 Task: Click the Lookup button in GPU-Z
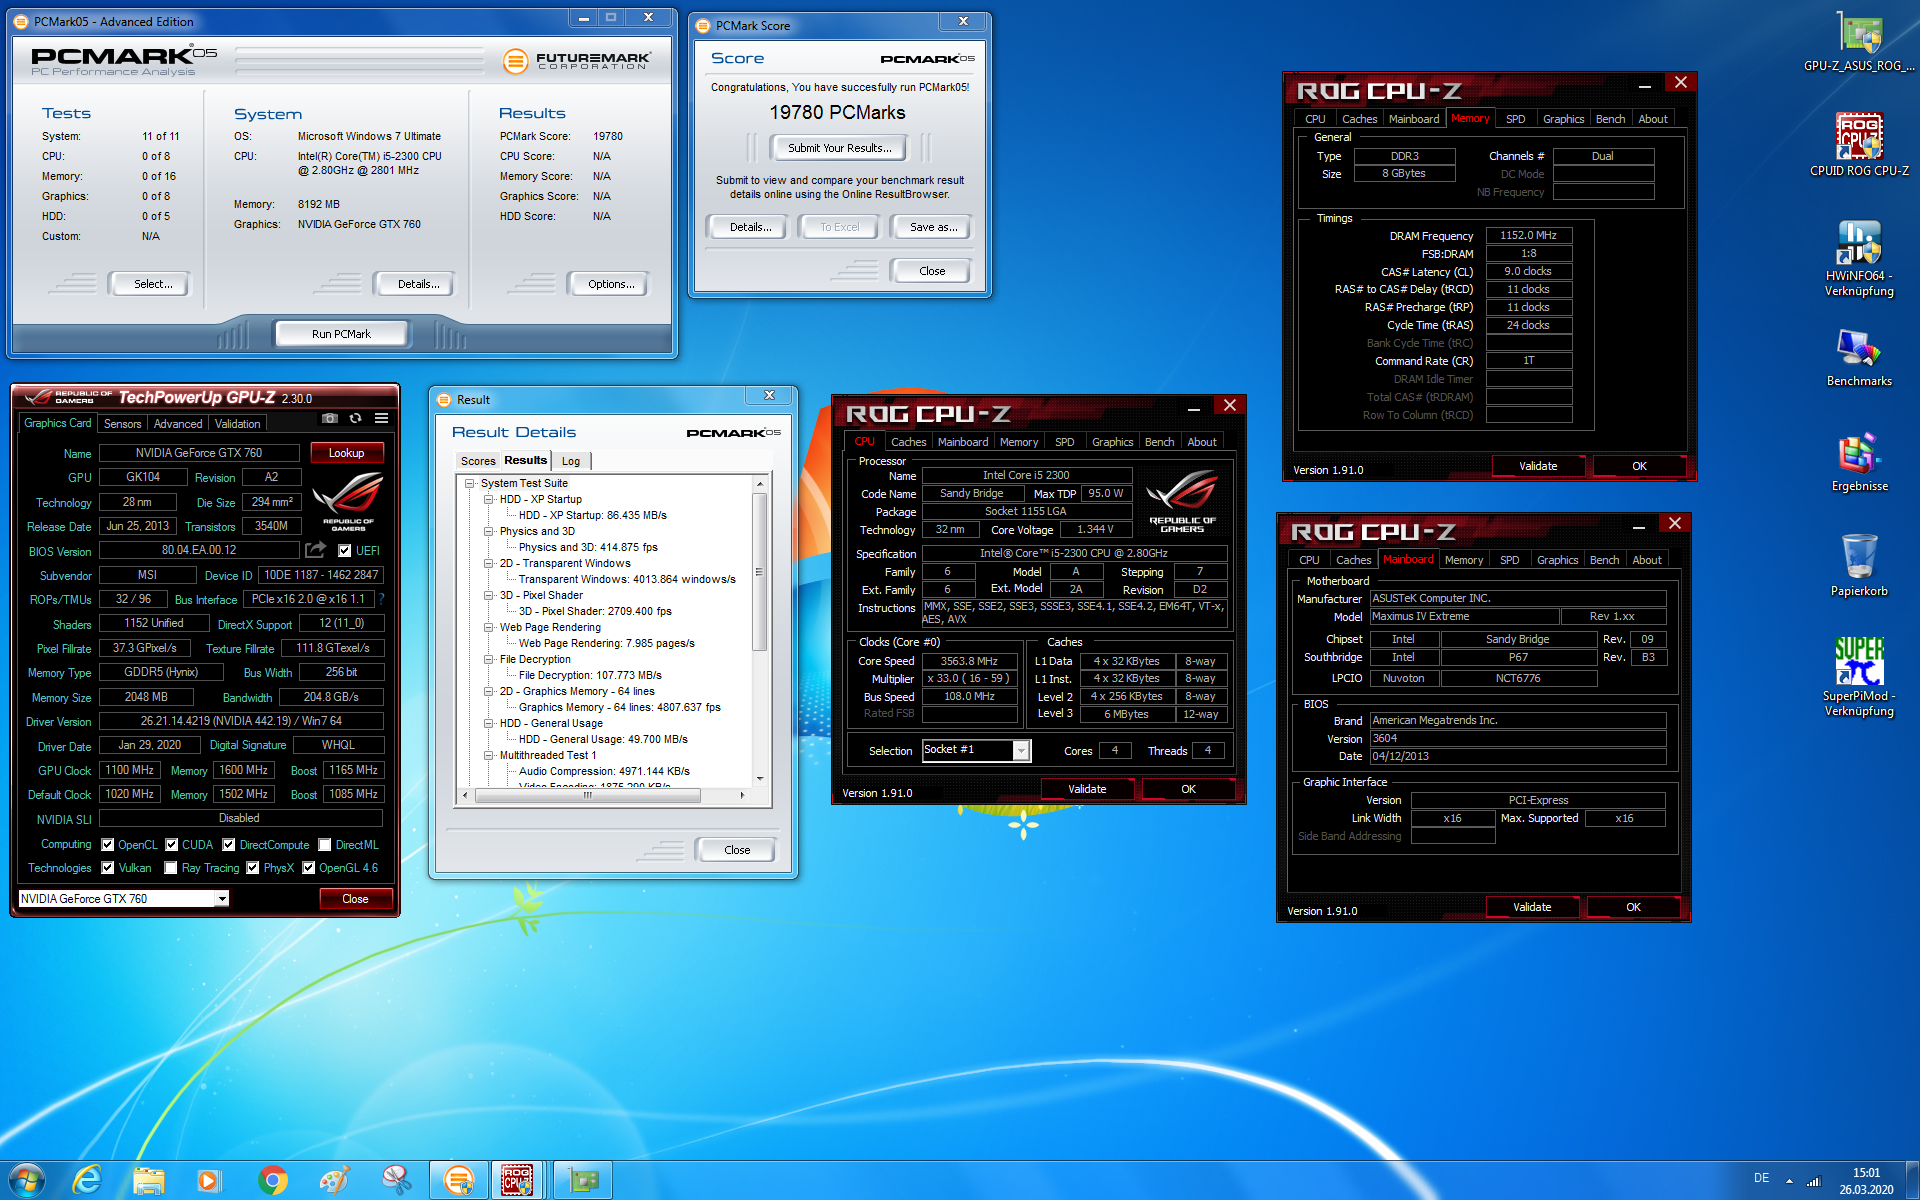tap(346, 453)
